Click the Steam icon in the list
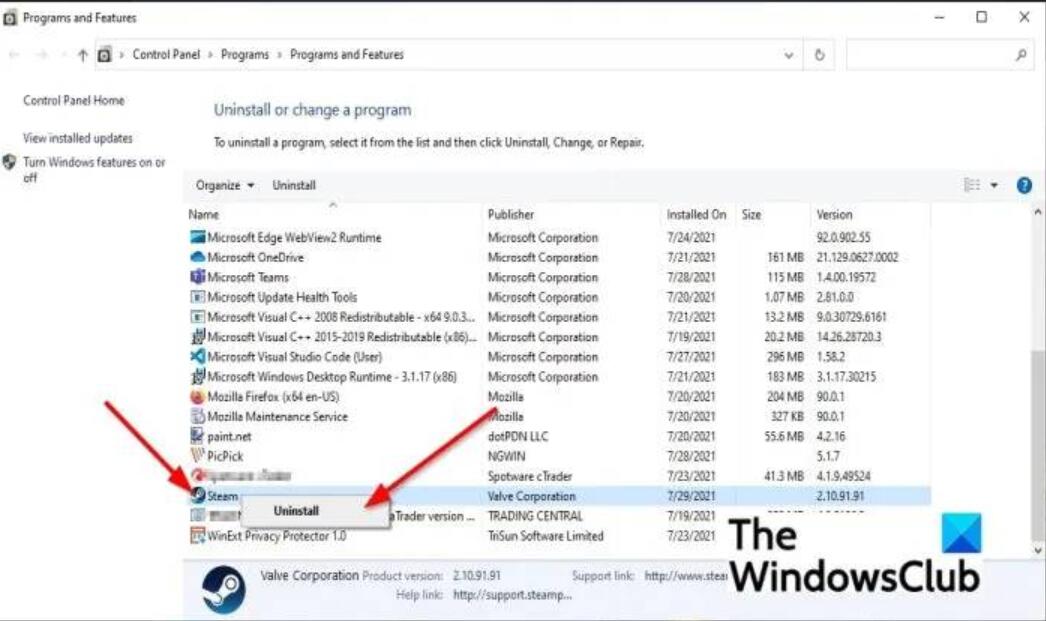1046x621 pixels. (198, 495)
